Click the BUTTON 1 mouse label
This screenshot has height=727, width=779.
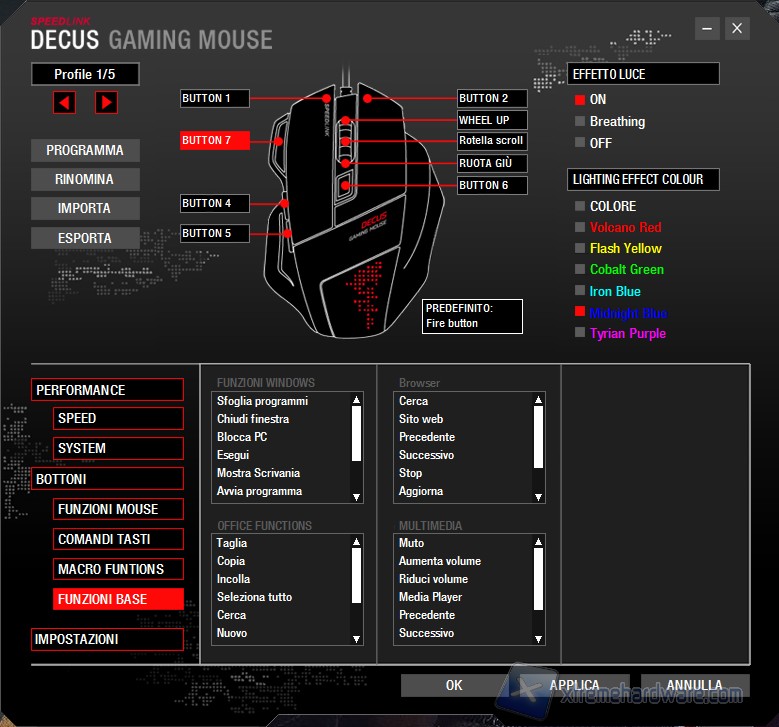214,98
